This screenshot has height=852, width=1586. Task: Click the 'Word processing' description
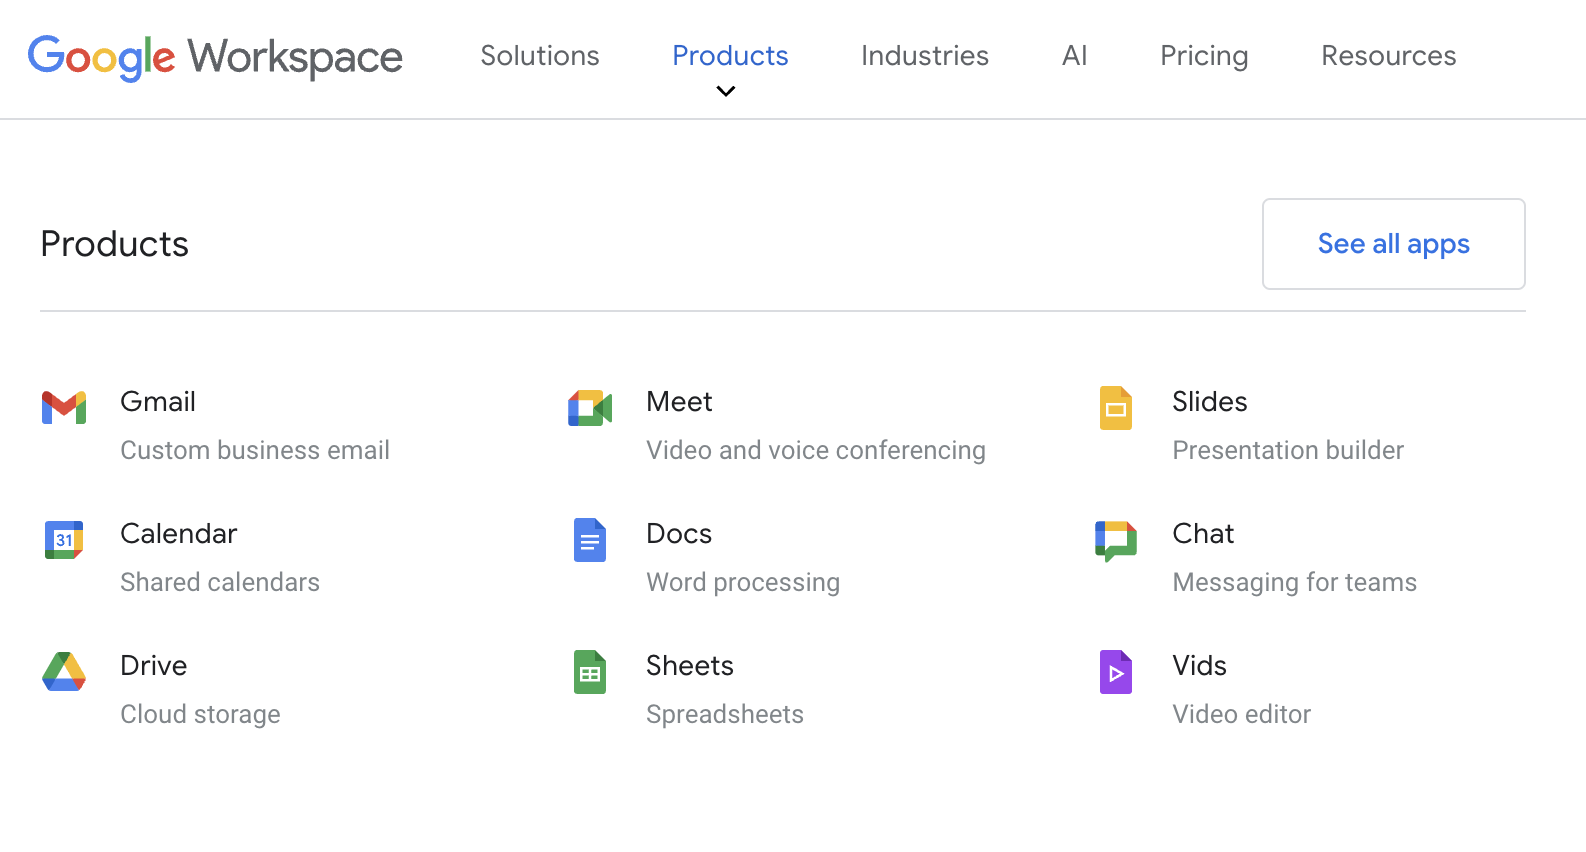[x=743, y=583]
